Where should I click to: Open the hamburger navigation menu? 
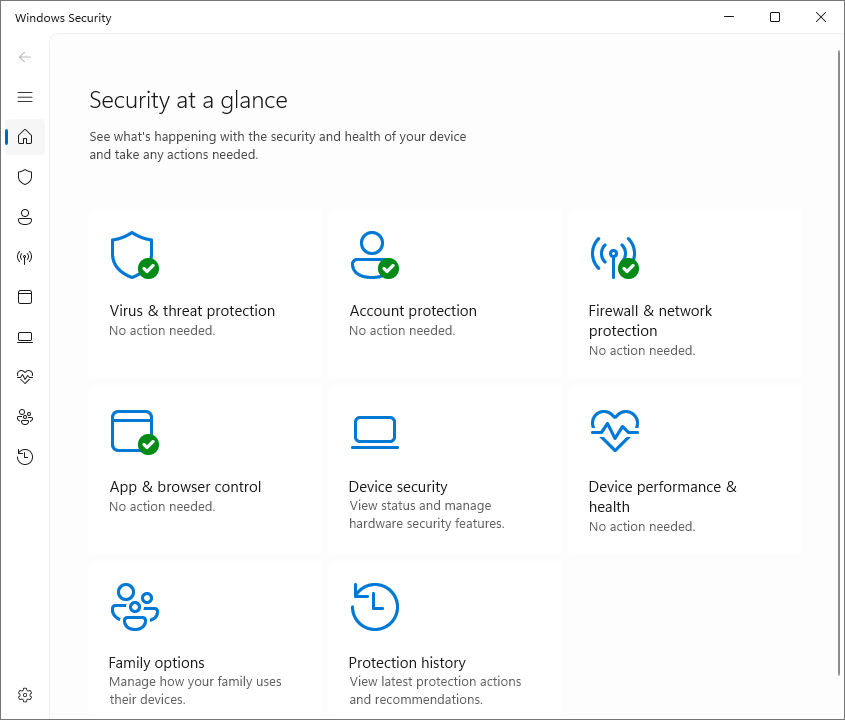(25, 97)
